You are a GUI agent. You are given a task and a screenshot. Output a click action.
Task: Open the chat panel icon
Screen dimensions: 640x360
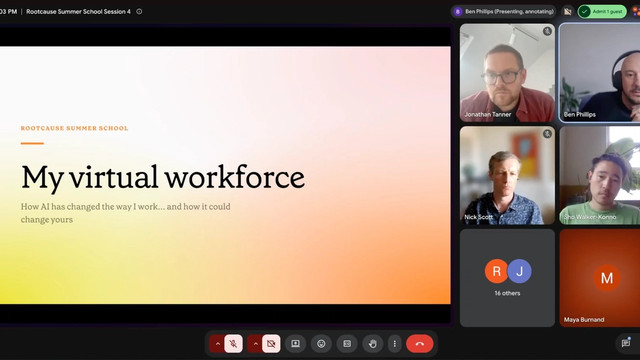626,343
